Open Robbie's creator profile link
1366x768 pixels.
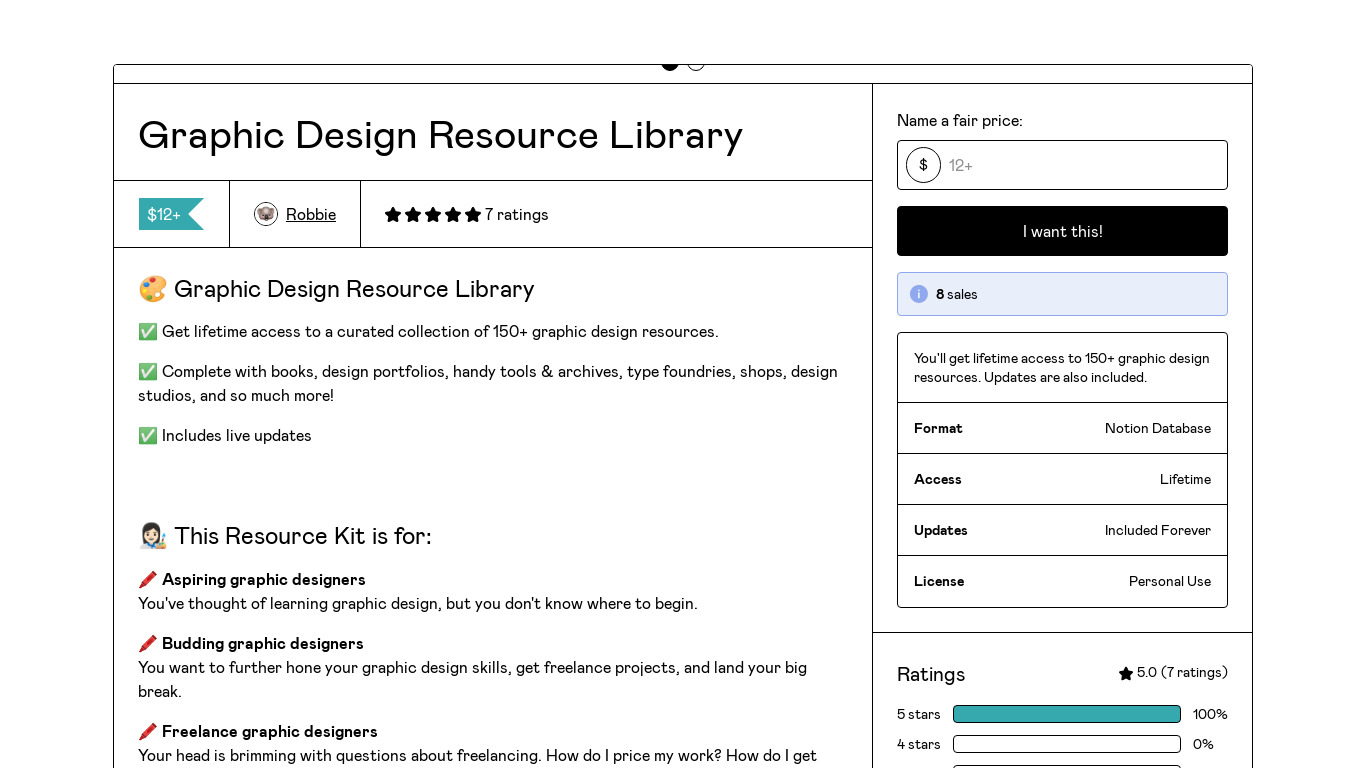pos(310,214)
